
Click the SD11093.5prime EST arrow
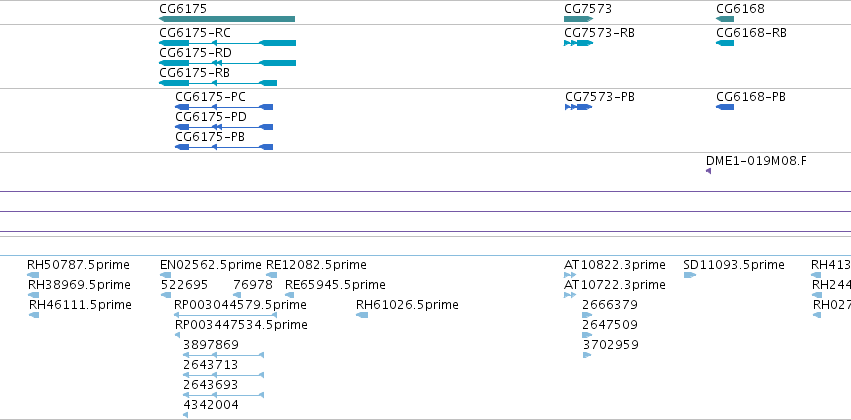(x=690, y=275)
